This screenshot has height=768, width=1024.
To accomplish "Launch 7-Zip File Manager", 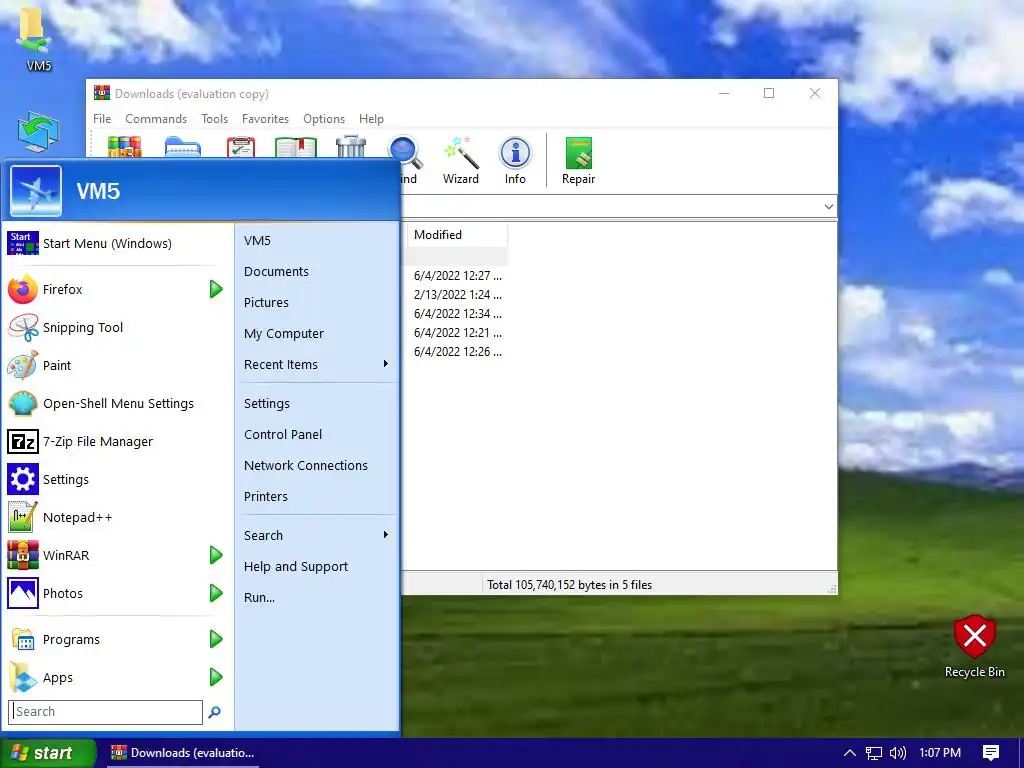I will tap(98, 441).
